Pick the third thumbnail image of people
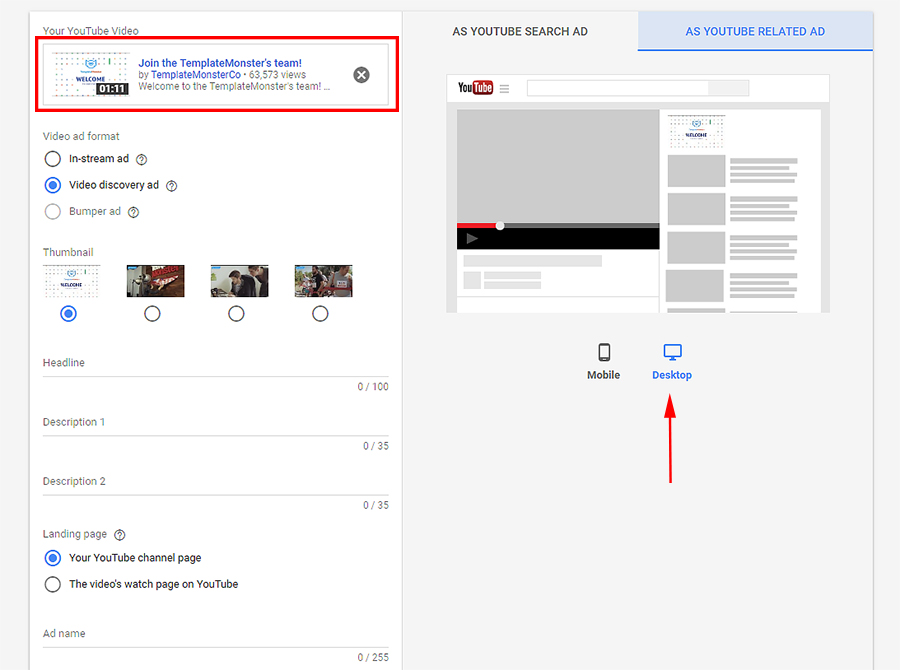The width and height of the screenshot is (900, 670). click(x=239, y=281)
